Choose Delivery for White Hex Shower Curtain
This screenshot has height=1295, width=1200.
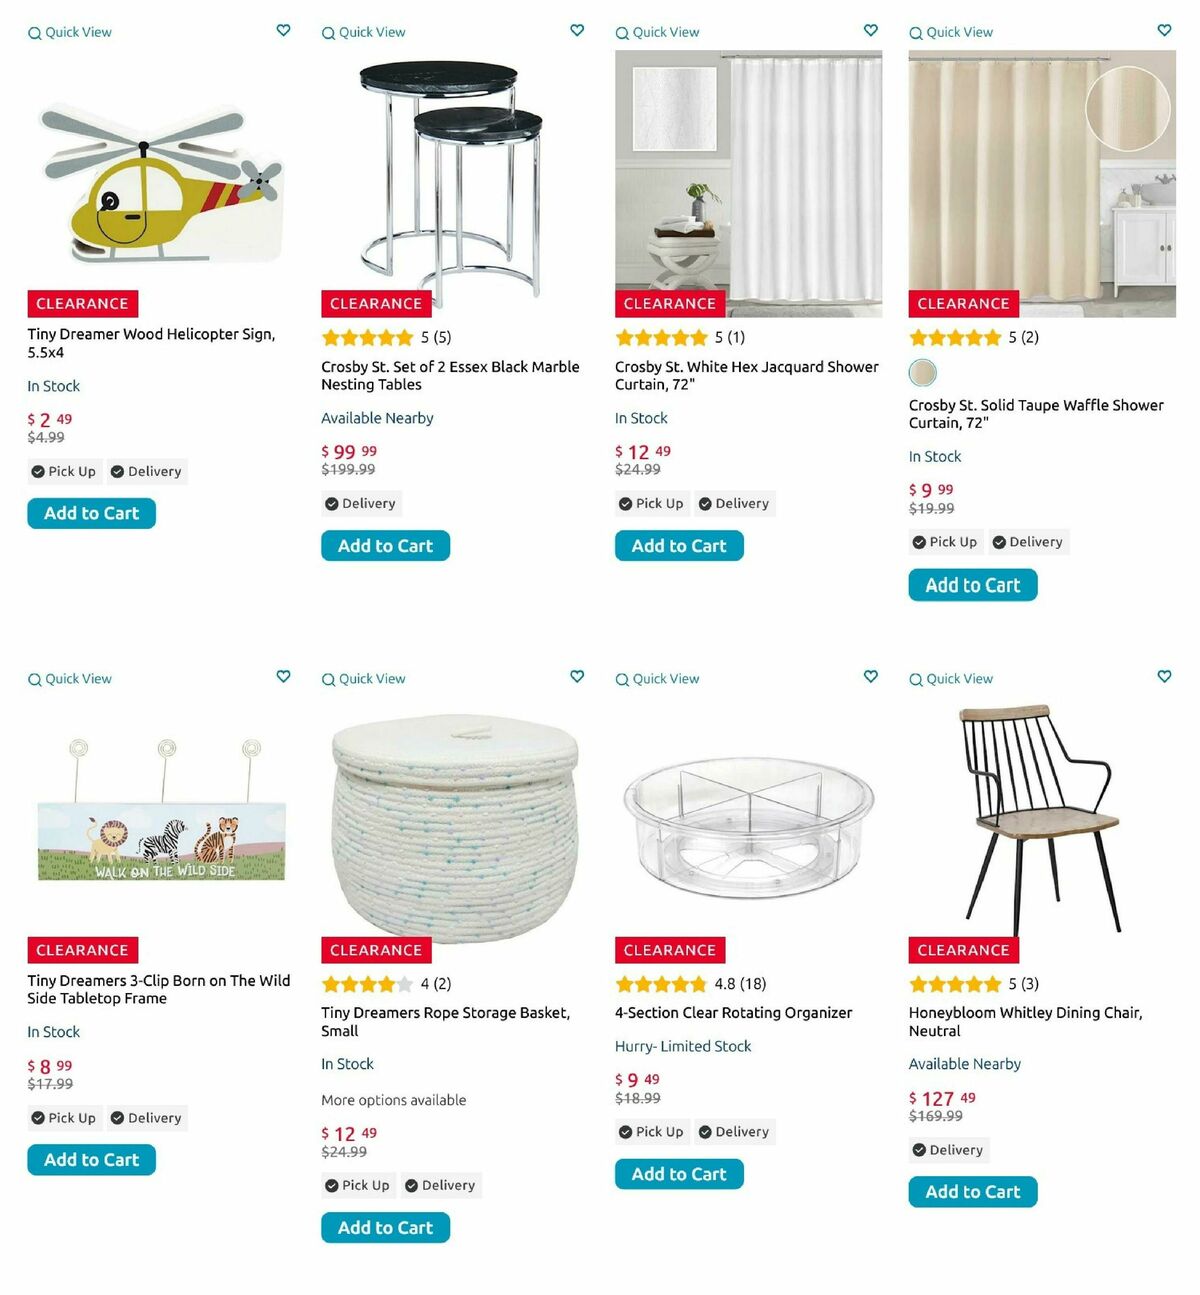734,504
